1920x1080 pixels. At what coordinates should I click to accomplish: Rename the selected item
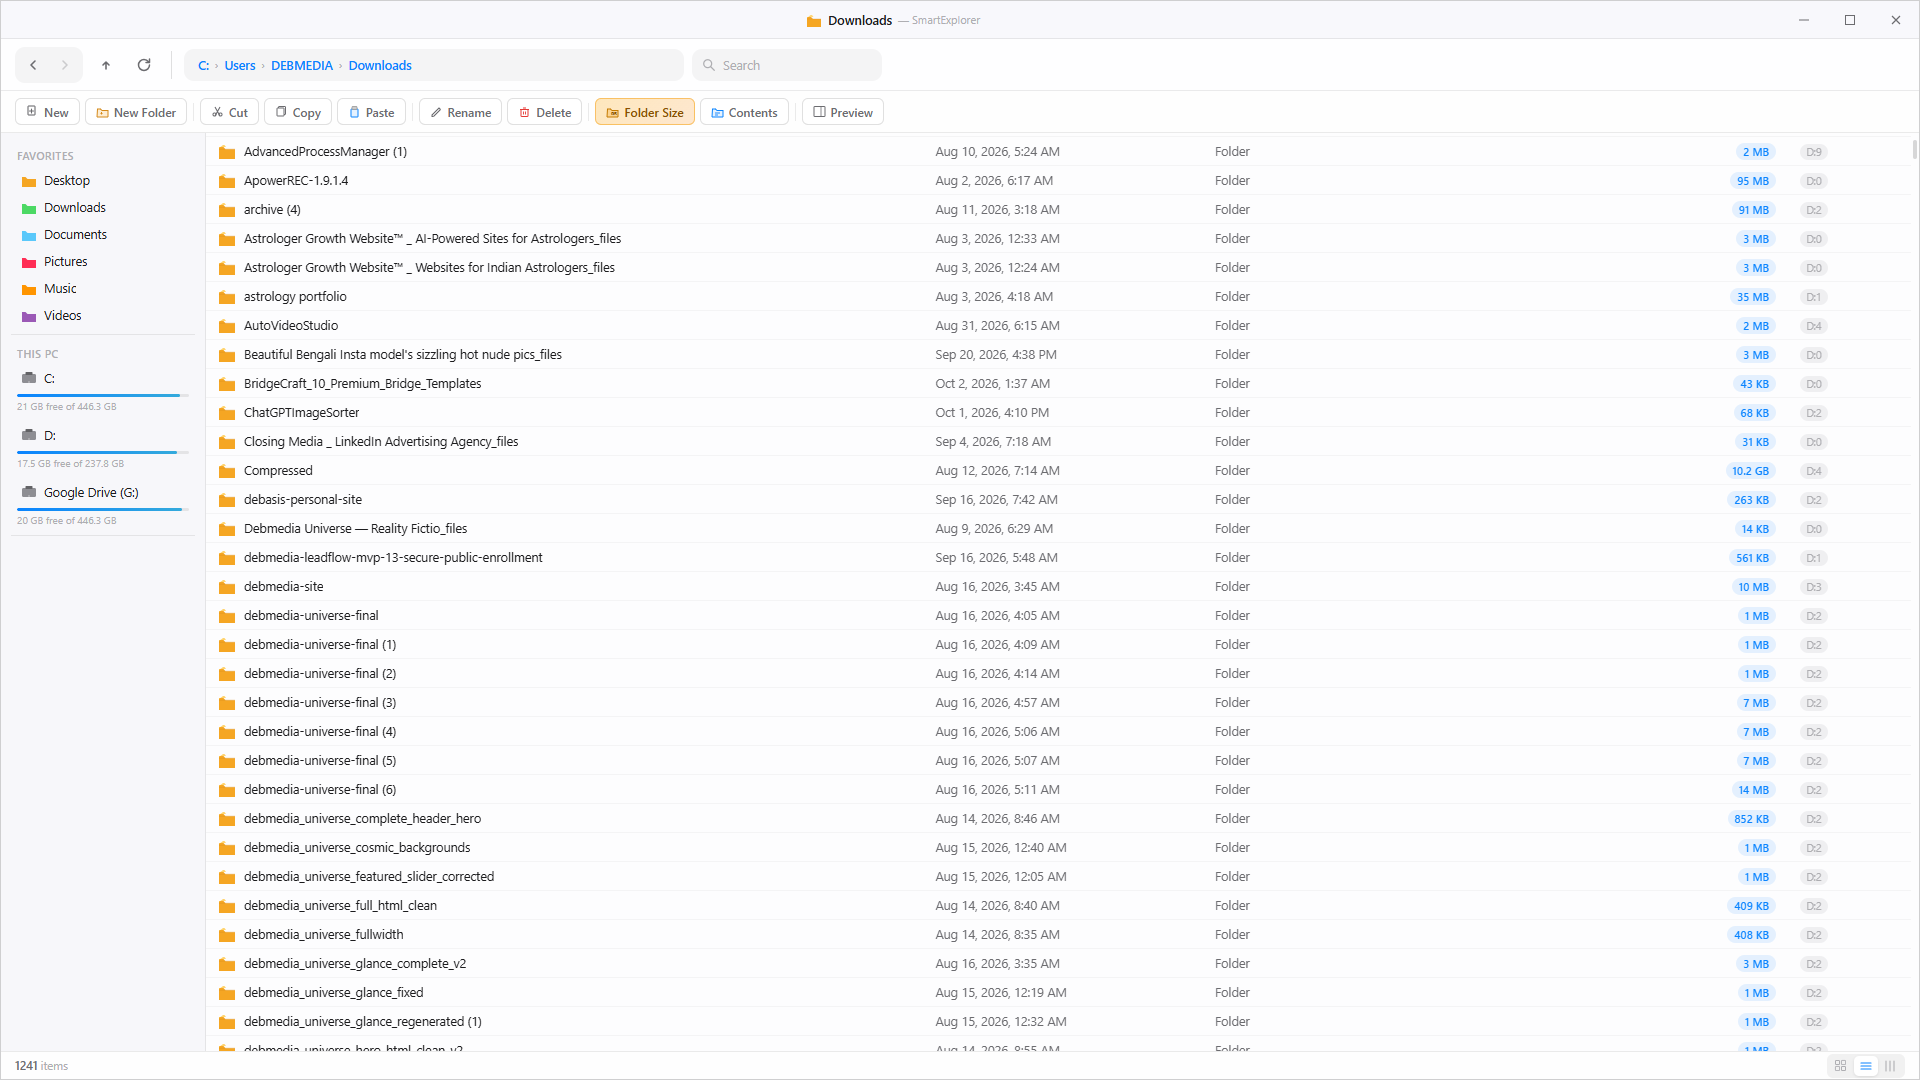pyautogui.click(x=460, y=112)
